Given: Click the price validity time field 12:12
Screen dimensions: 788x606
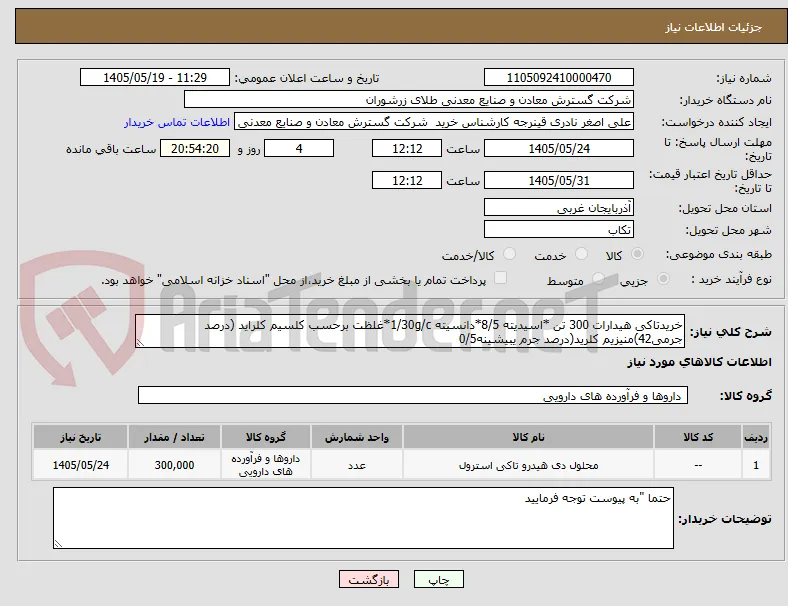Looking at the screenshot, I should (x=407, y=180).
